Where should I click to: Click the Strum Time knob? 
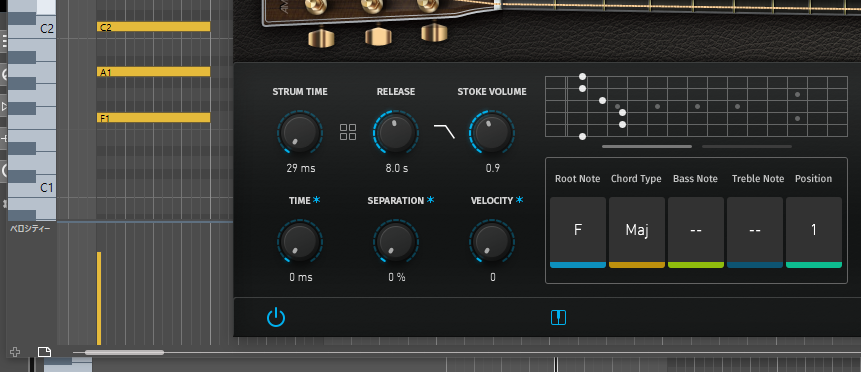[x=300, y=133]
